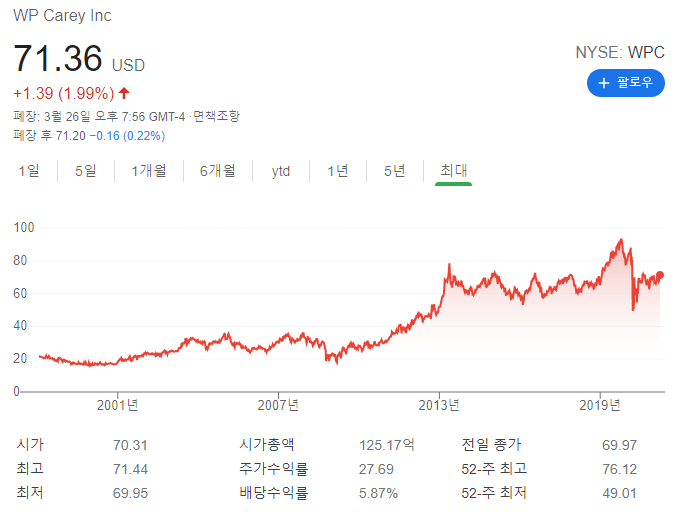The image size is (681, 516).
Task: Click the red up arrow beside 1.99%
Action: pyautogui.click(x=124, y=93)
